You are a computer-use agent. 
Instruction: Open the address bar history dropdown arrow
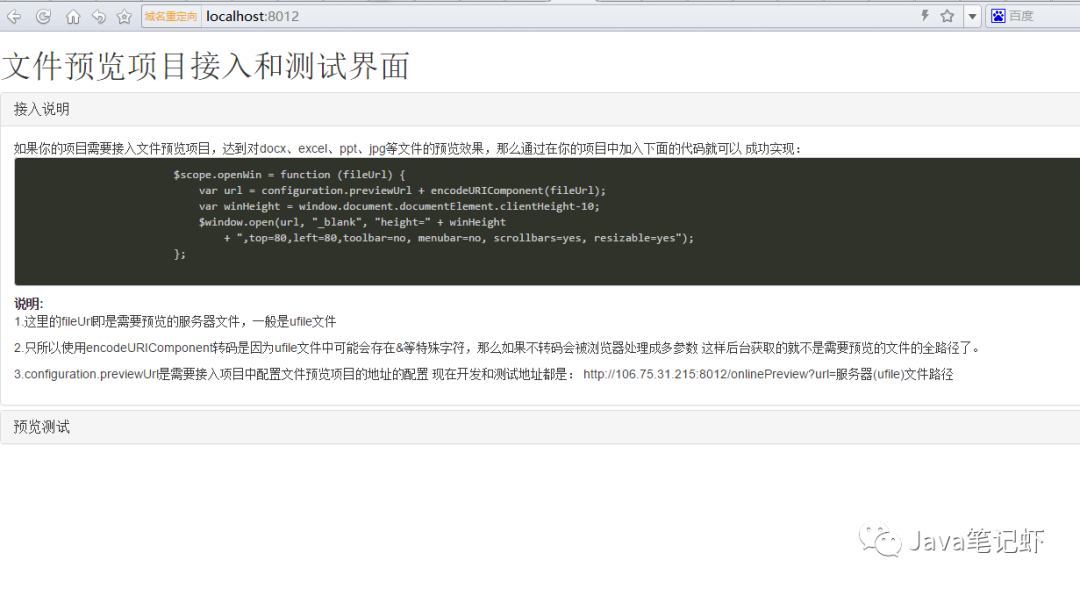click(x=971, y=14)
